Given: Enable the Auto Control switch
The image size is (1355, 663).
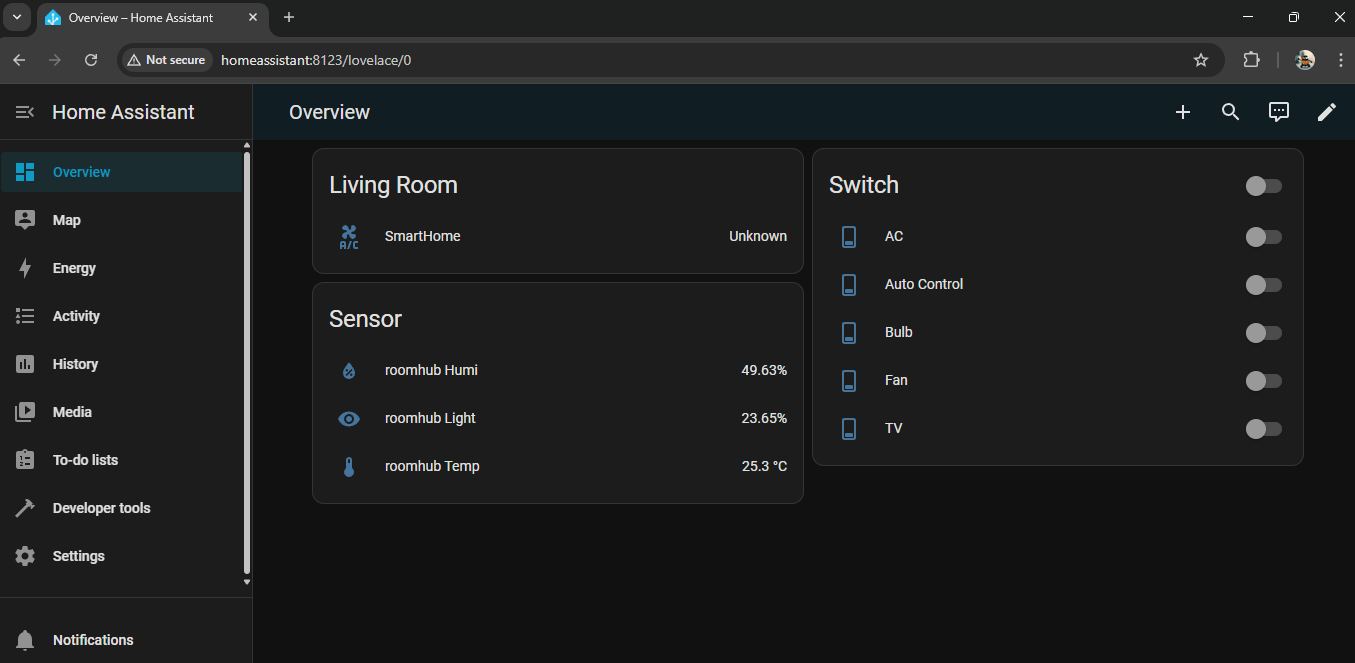Looking at the screenshot, I should click(x=1263, y=285).
